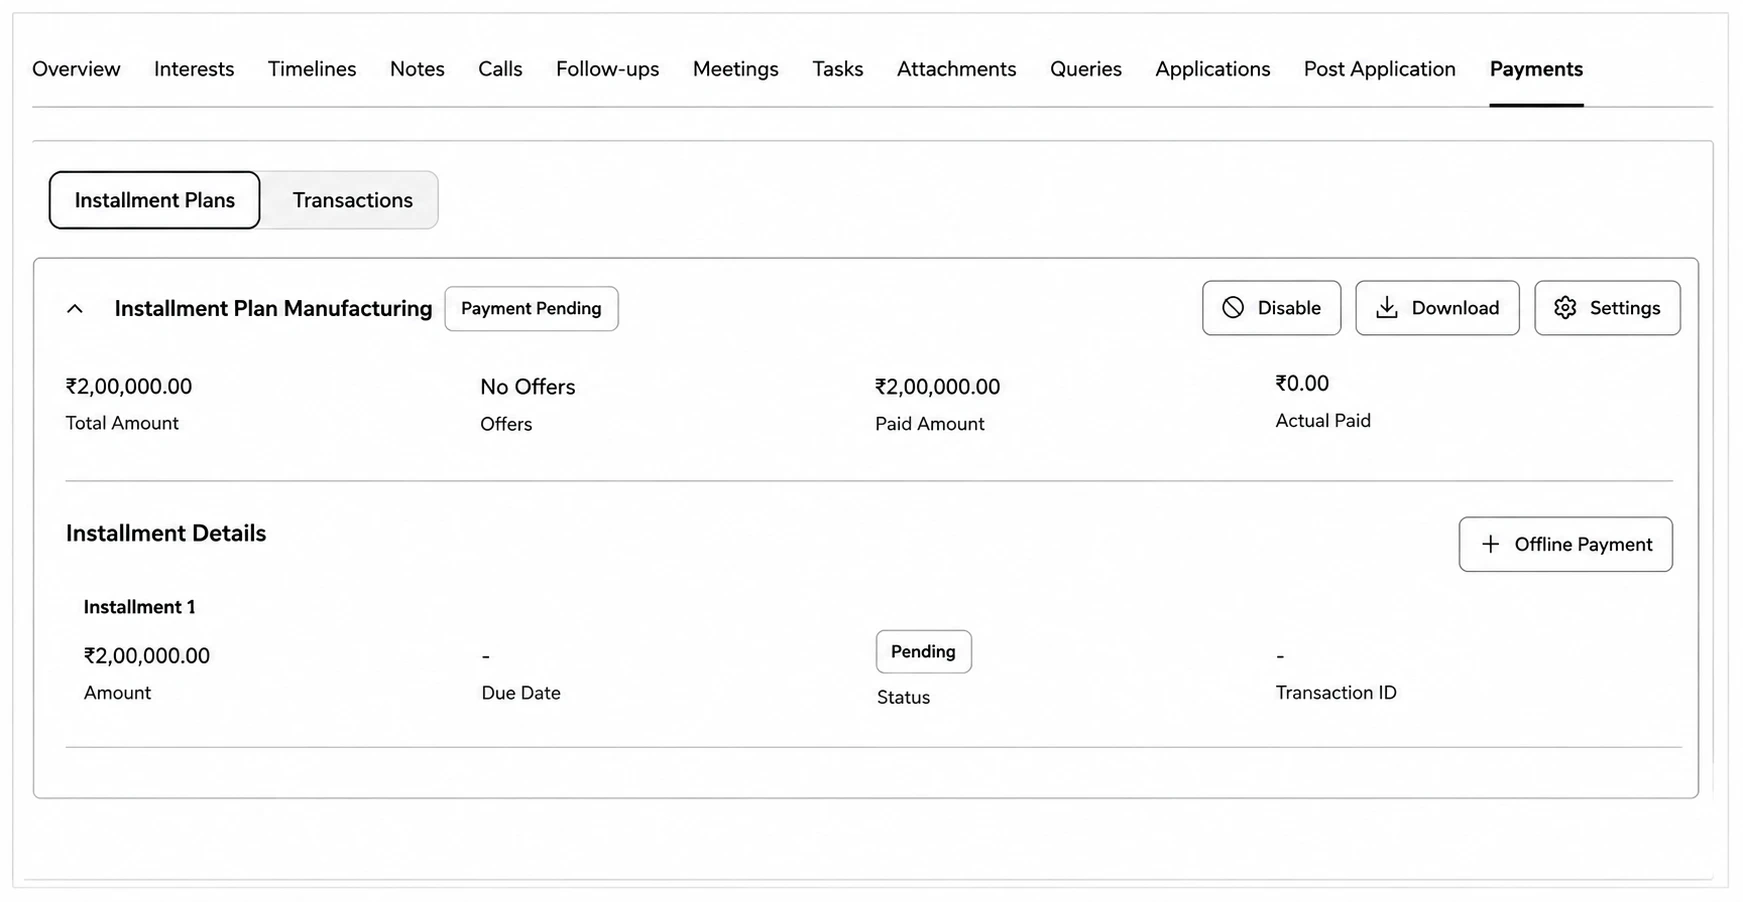
Task: Click the Settings gear icon
Action: [1565, 308]
